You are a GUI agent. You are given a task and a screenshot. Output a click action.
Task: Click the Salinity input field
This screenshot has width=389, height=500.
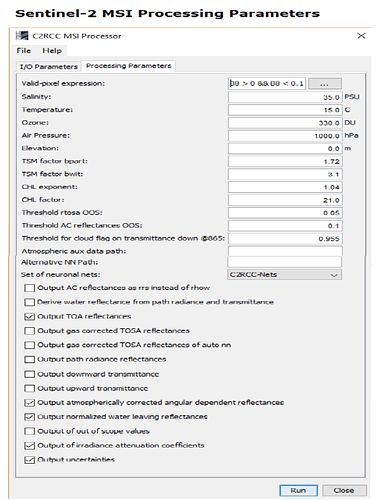click(x=285, y=97)
